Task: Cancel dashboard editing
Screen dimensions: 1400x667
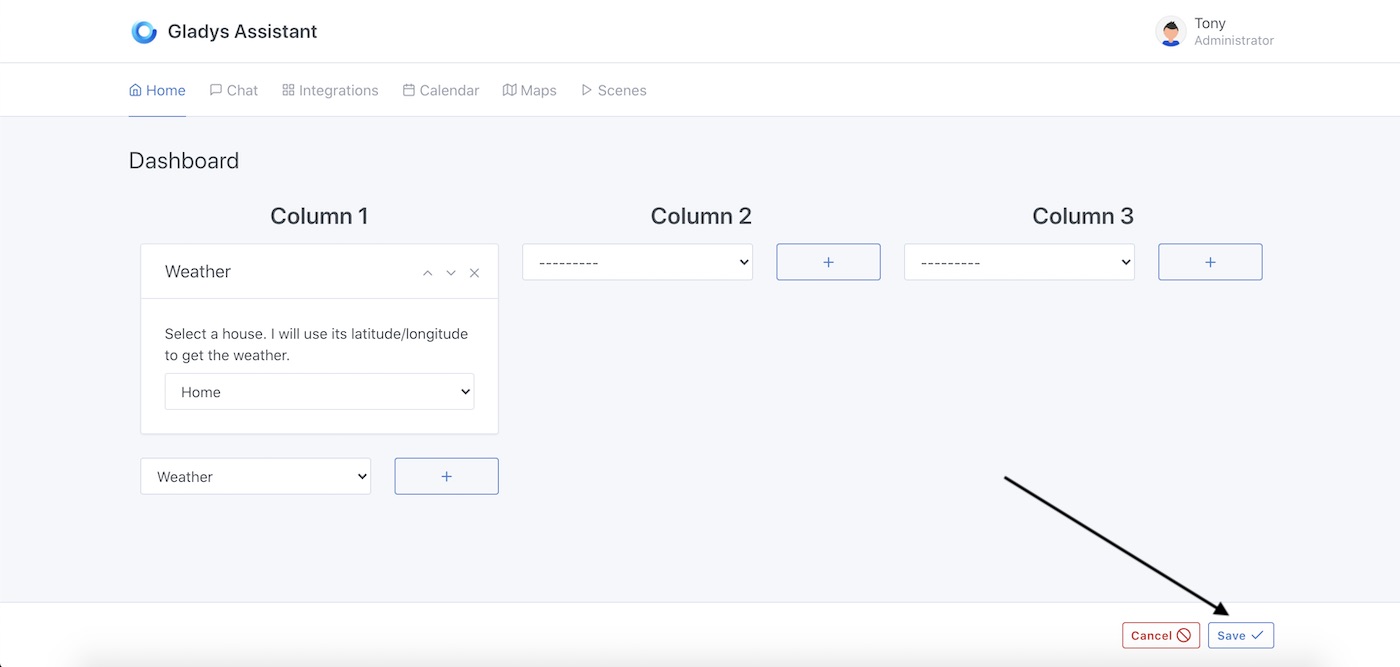Action: click(x=1160, y=635)
